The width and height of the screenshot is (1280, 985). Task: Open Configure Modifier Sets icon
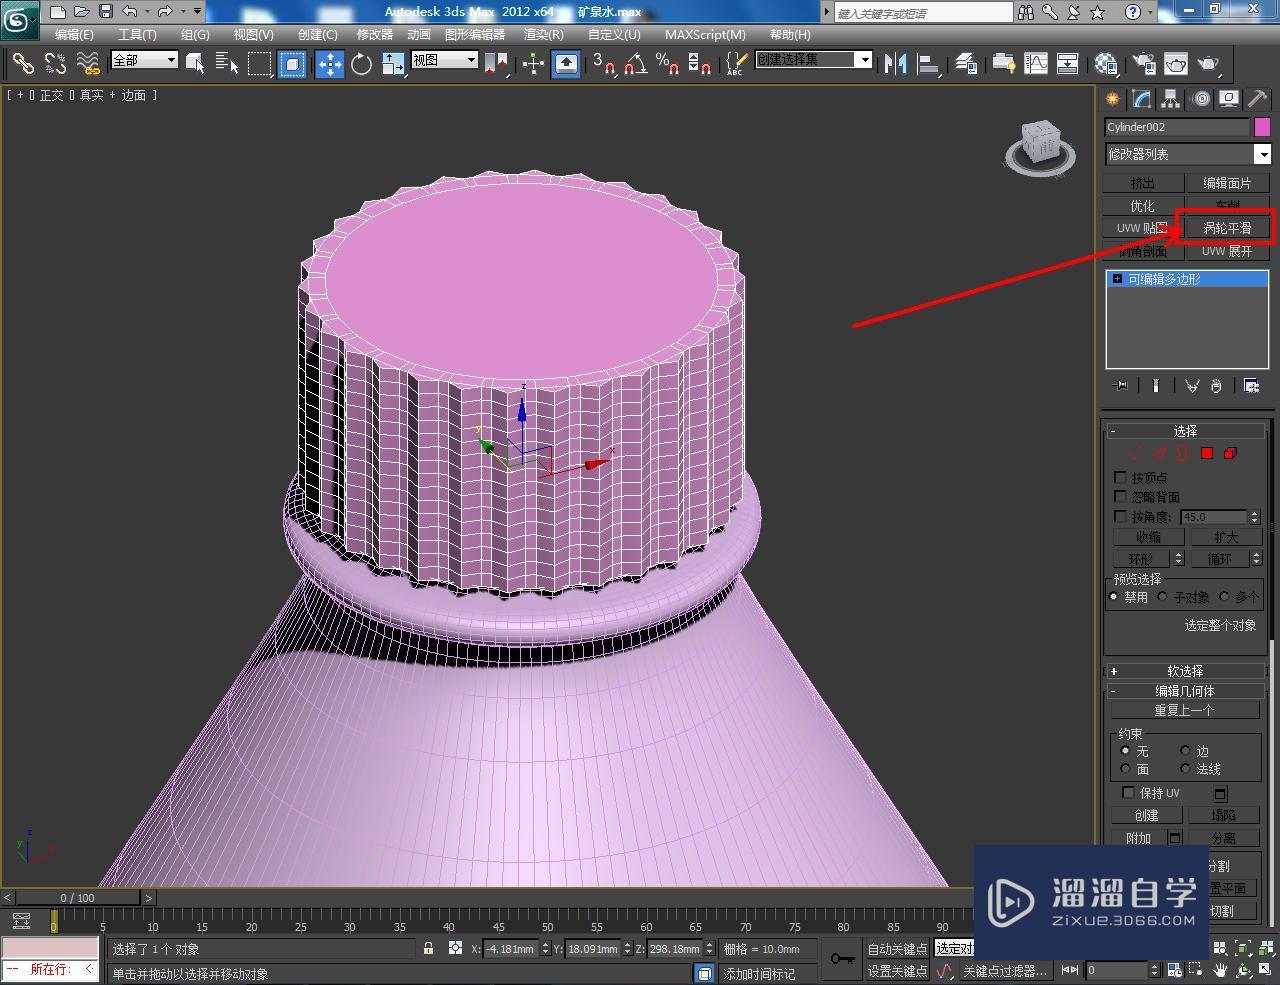pyautogui.click(x=1251, y=386)
